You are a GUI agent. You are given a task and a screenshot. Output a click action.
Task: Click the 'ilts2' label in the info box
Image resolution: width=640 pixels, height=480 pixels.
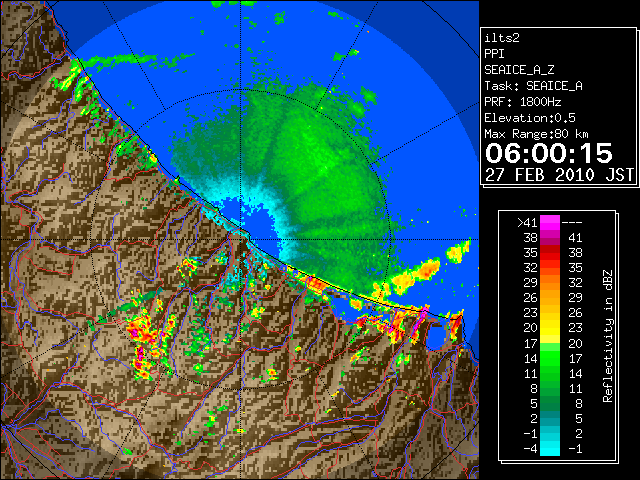(x=502, y=38)
